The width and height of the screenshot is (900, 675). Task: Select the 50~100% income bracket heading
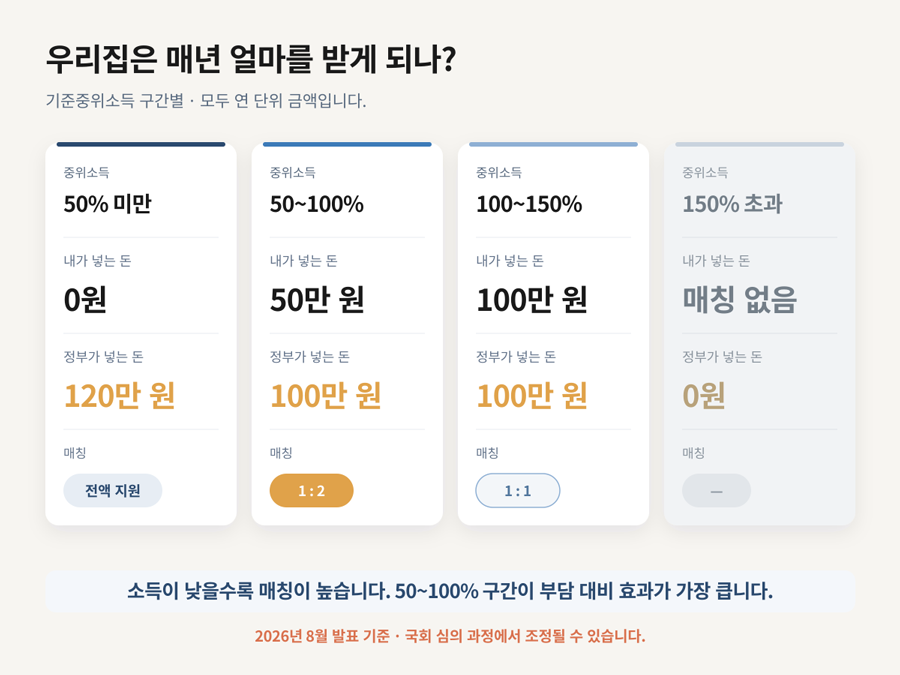[x=316, y=204]
